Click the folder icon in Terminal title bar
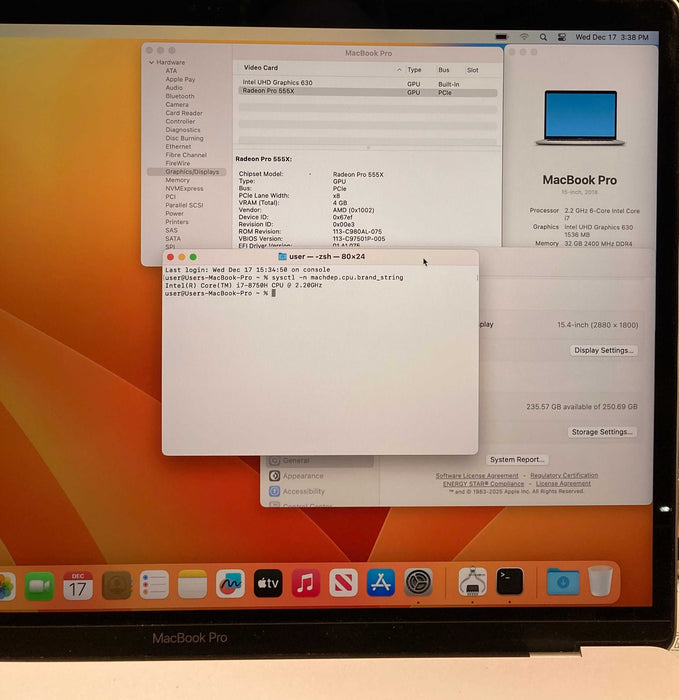 (x=282, y=256)
